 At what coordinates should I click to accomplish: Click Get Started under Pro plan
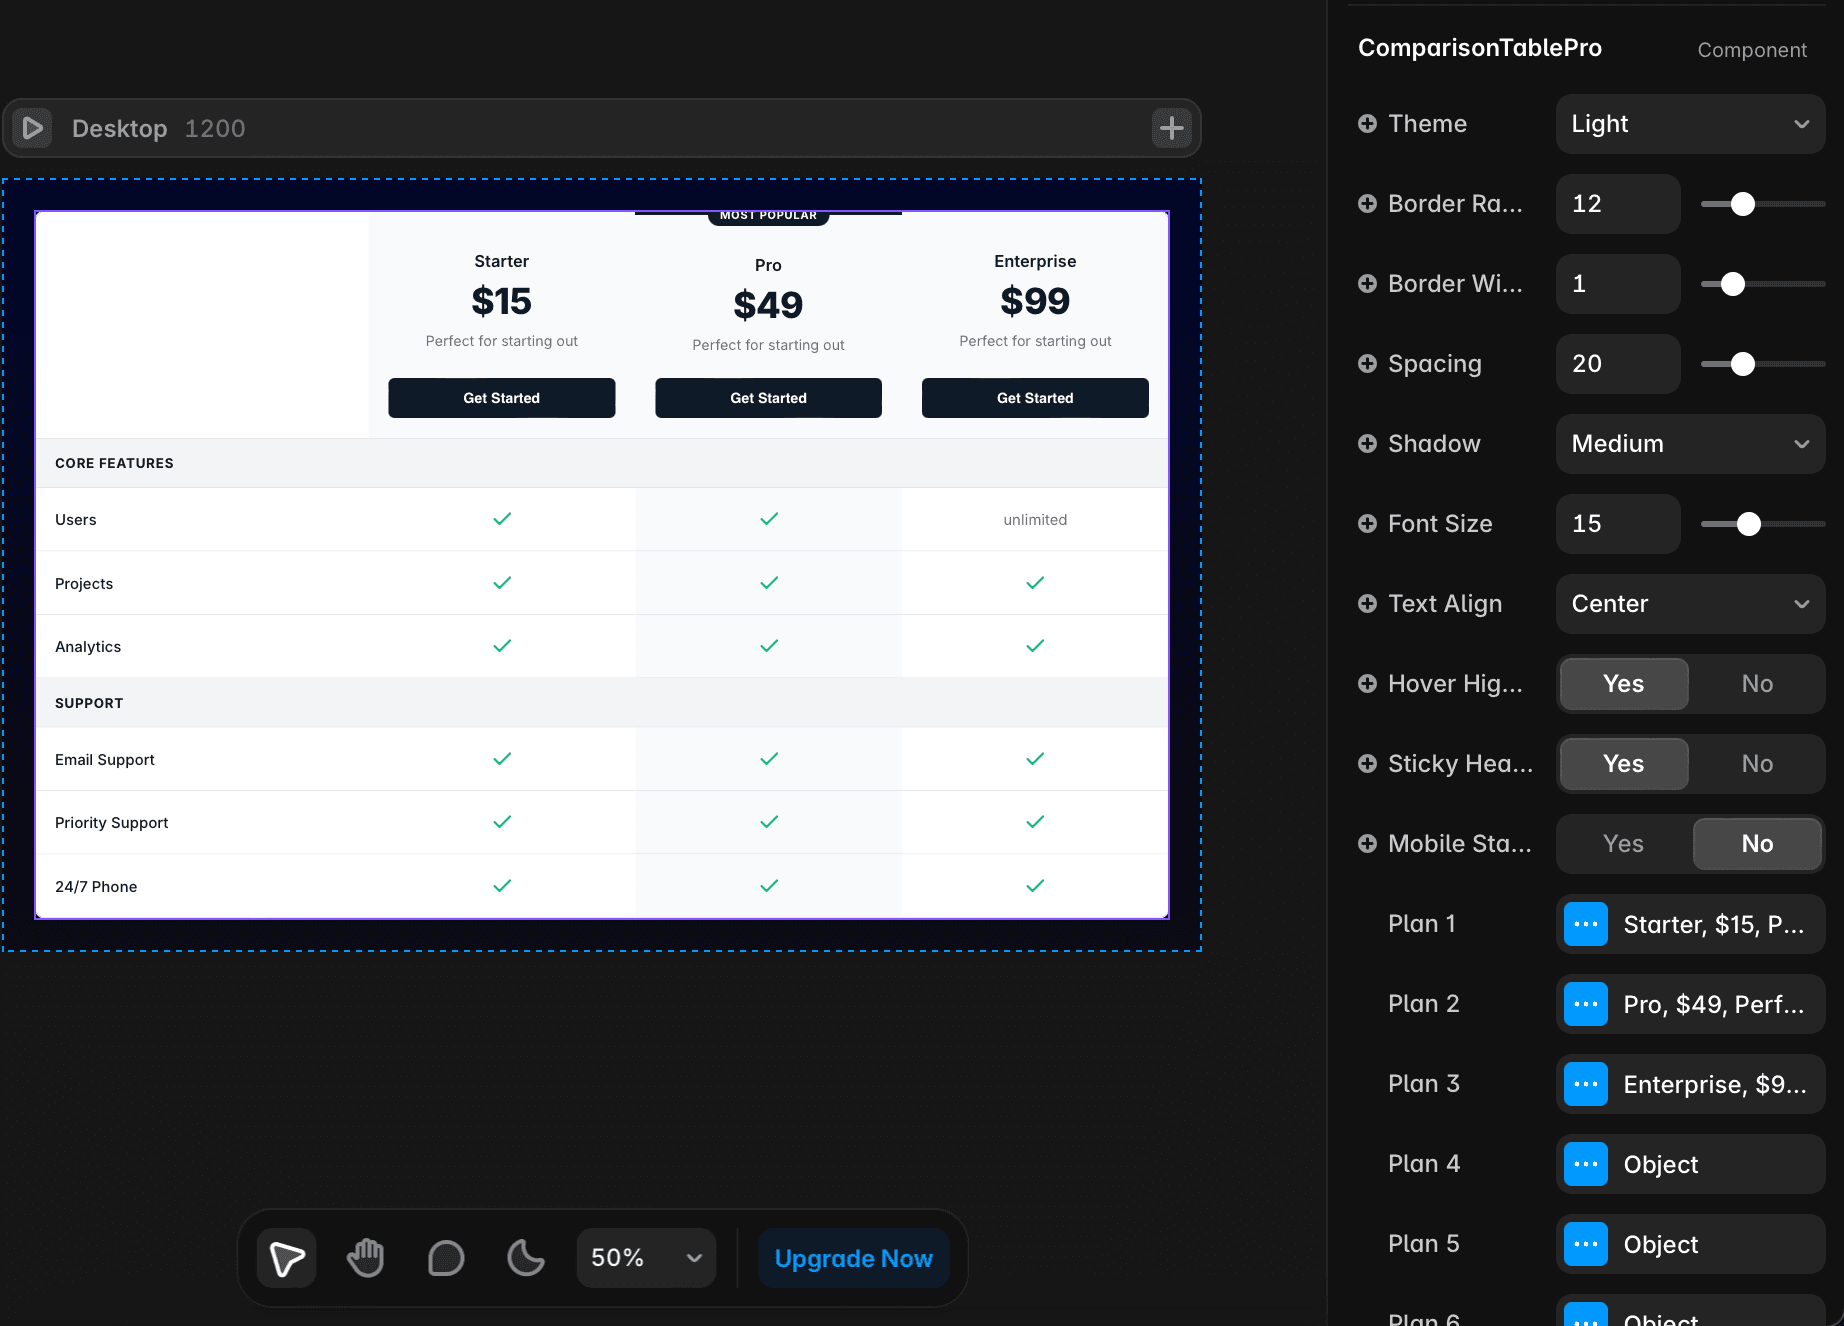(768, 398)
